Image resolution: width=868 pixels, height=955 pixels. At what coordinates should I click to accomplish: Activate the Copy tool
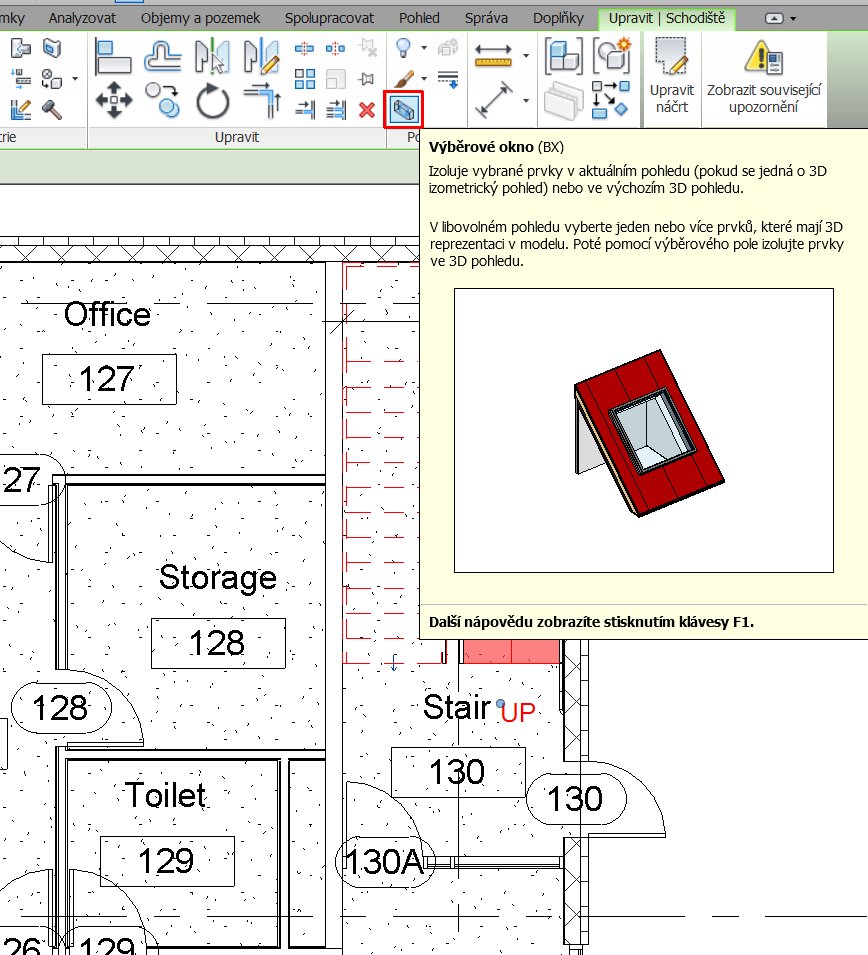point(163,100)
